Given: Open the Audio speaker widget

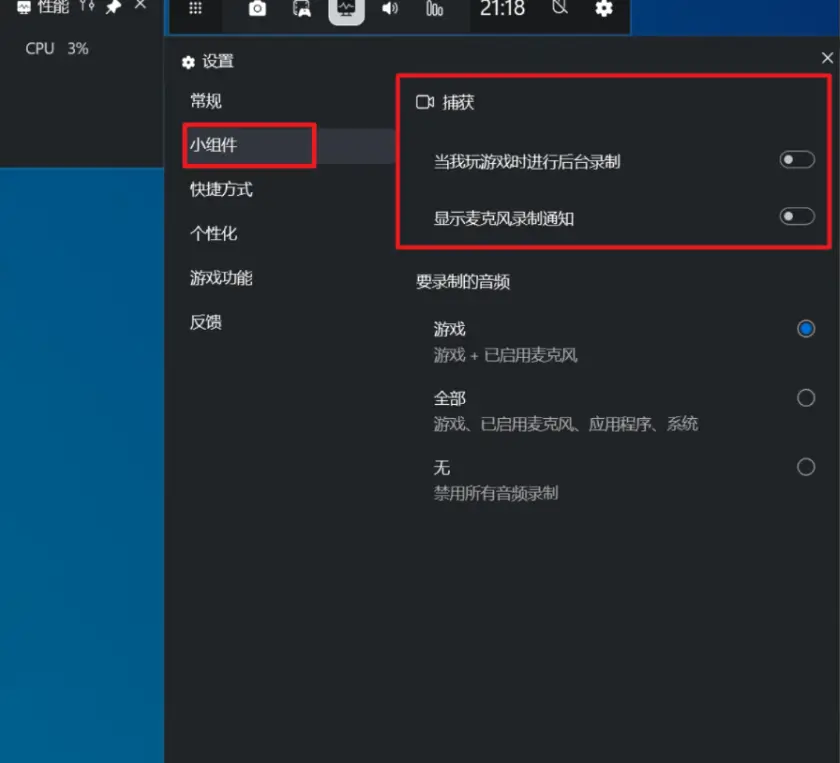Looking at the screenshot, I should click(390, 8).
